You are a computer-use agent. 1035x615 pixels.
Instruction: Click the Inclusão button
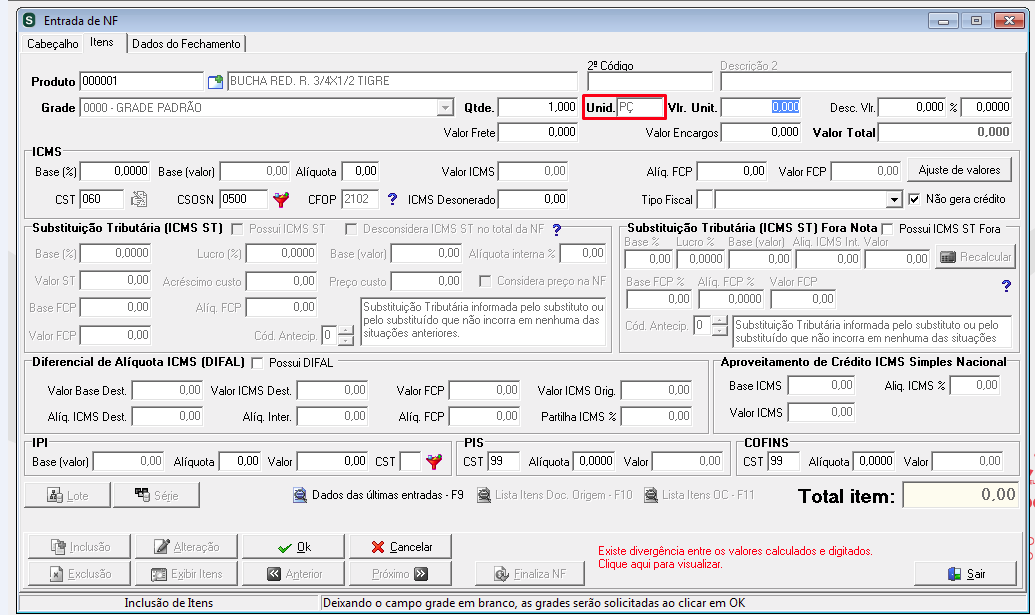coord(79,547)
